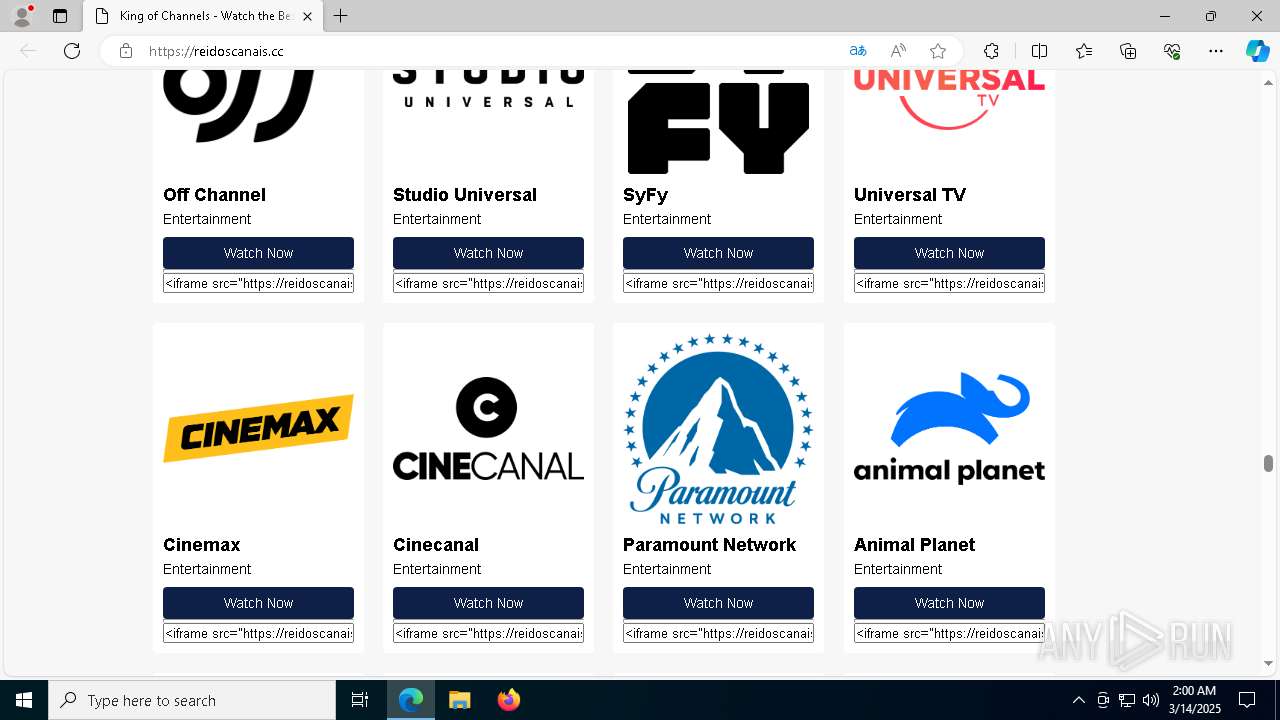
Task: Open Microsoft Edge from taskbar
Action: click(411, 700)
